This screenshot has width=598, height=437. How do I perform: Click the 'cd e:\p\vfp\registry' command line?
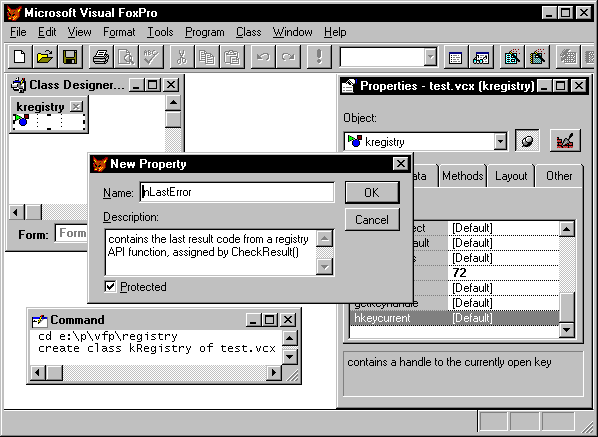108,336
